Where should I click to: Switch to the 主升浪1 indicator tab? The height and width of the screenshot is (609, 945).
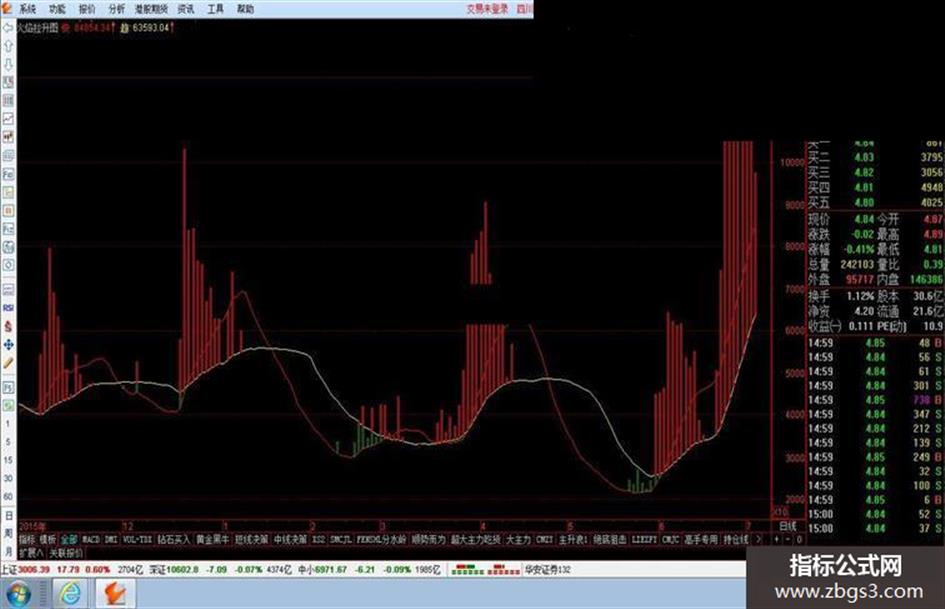573,539
